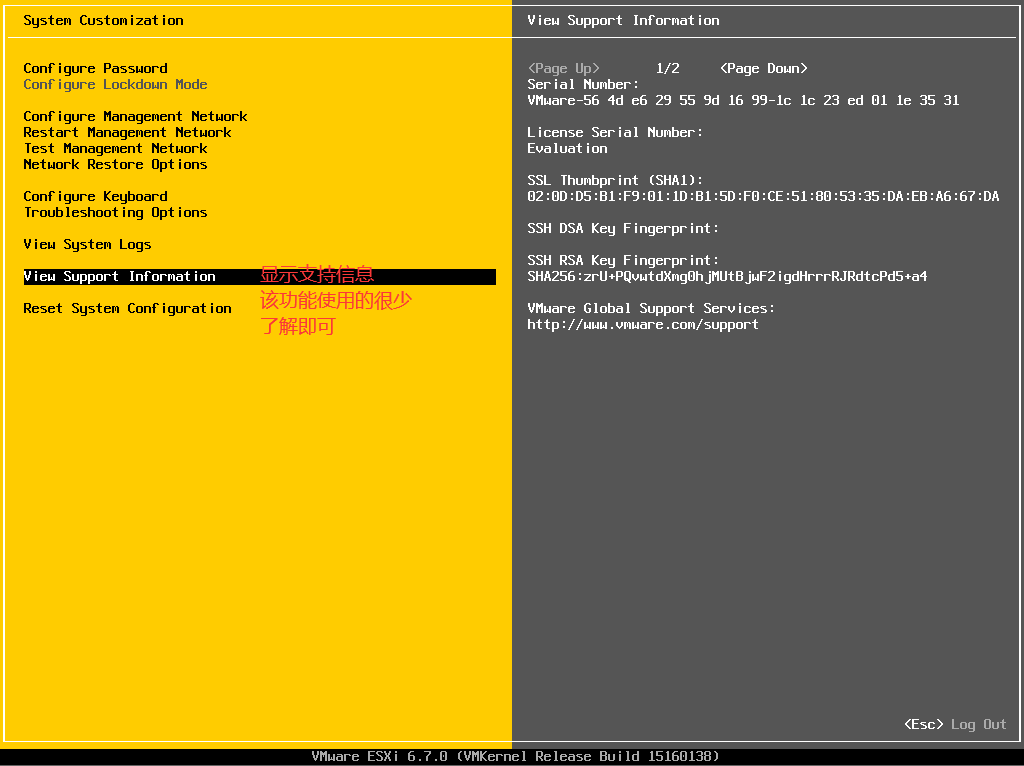Click the Evaluation license value

(x=568, y=149)
